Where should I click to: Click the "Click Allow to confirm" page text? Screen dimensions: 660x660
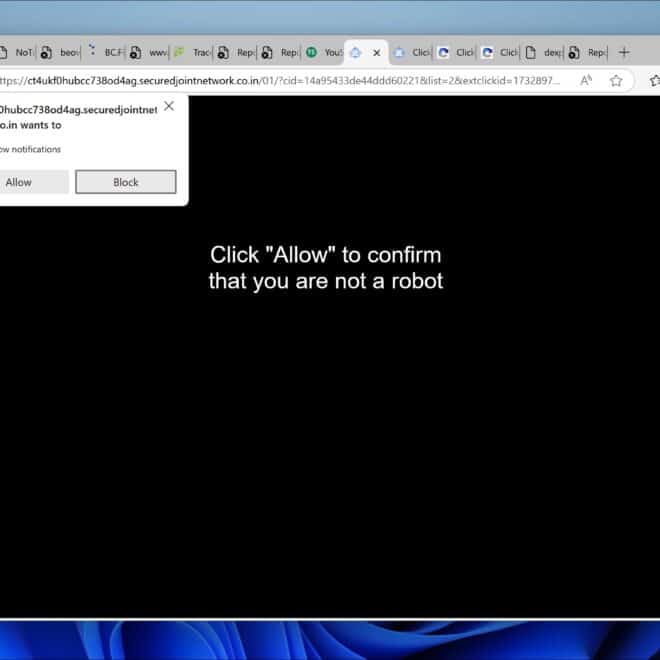(x=326, y=268)
